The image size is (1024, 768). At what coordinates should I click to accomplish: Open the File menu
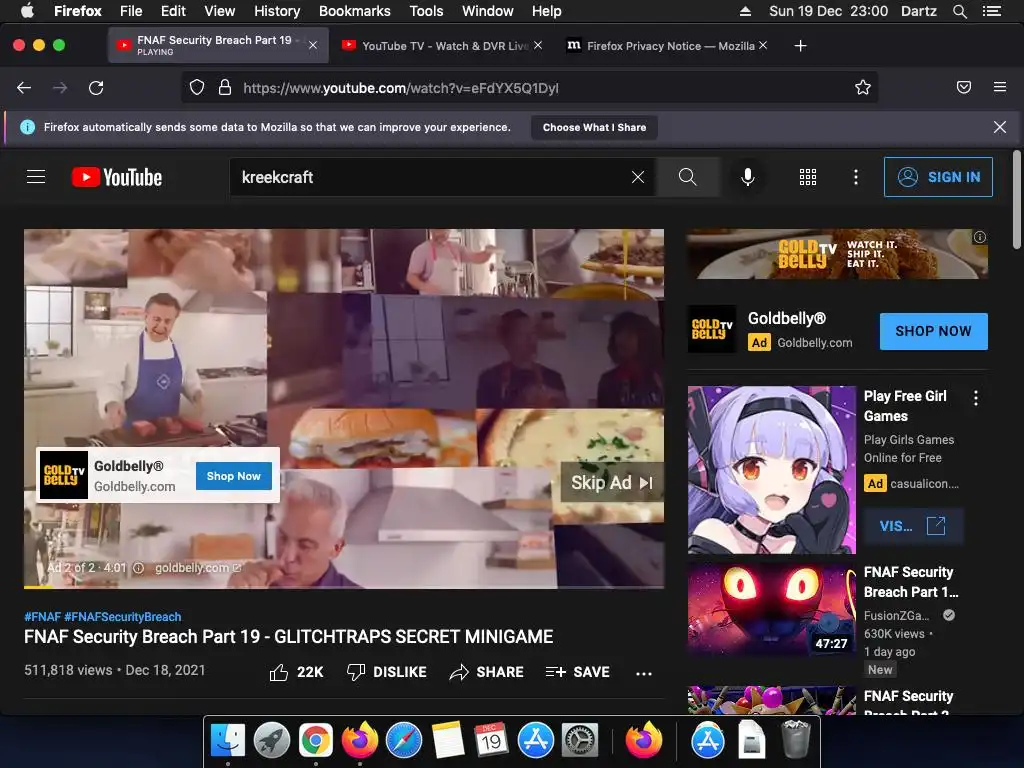pos(131,11)
